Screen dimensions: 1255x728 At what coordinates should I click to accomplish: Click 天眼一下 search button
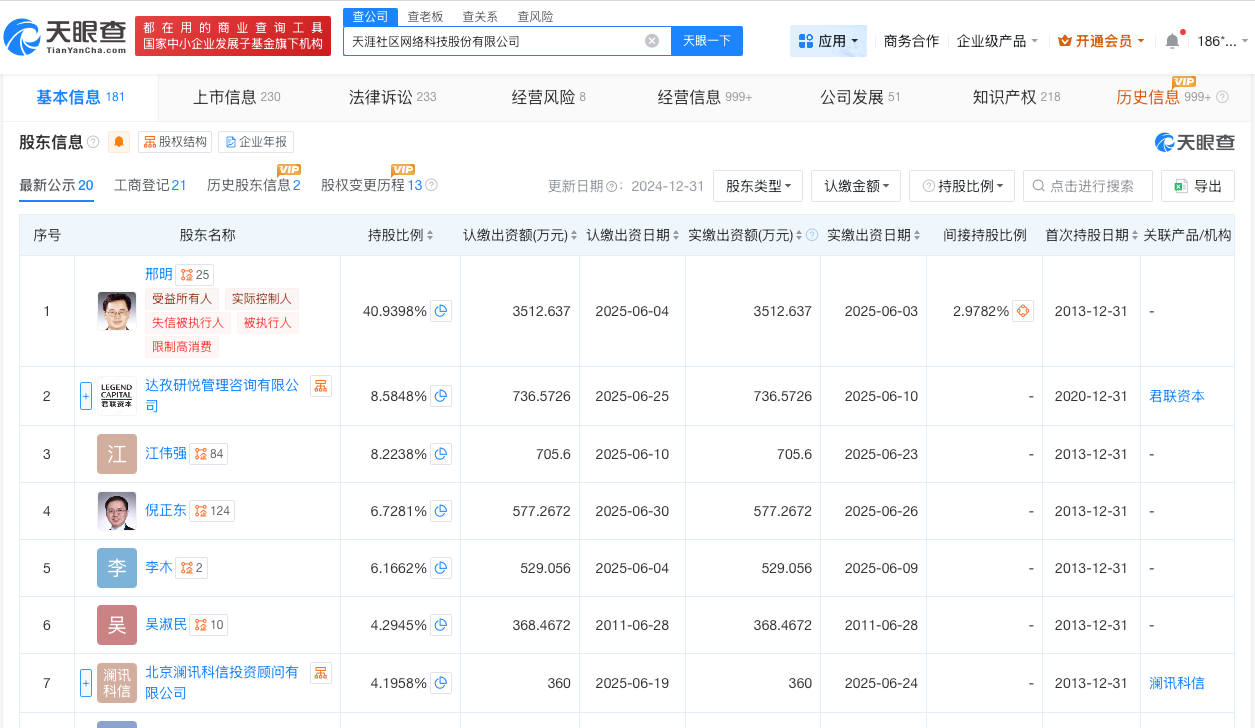point(707,41)
